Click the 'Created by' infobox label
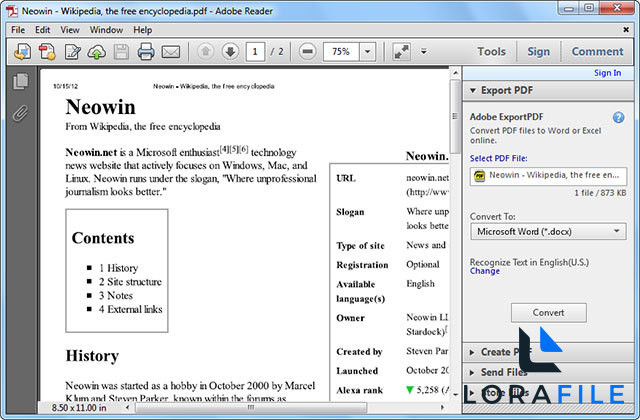 [x=359, y=352]
